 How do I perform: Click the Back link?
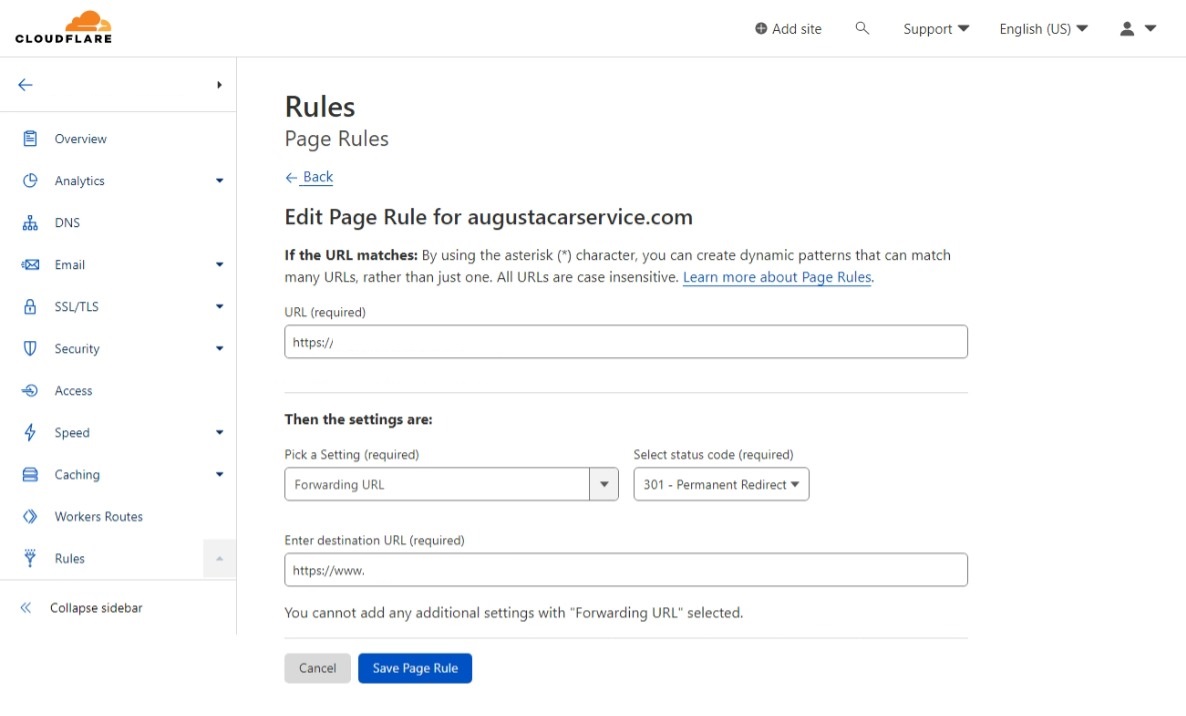pyautogui.click(x=309, y=177)
